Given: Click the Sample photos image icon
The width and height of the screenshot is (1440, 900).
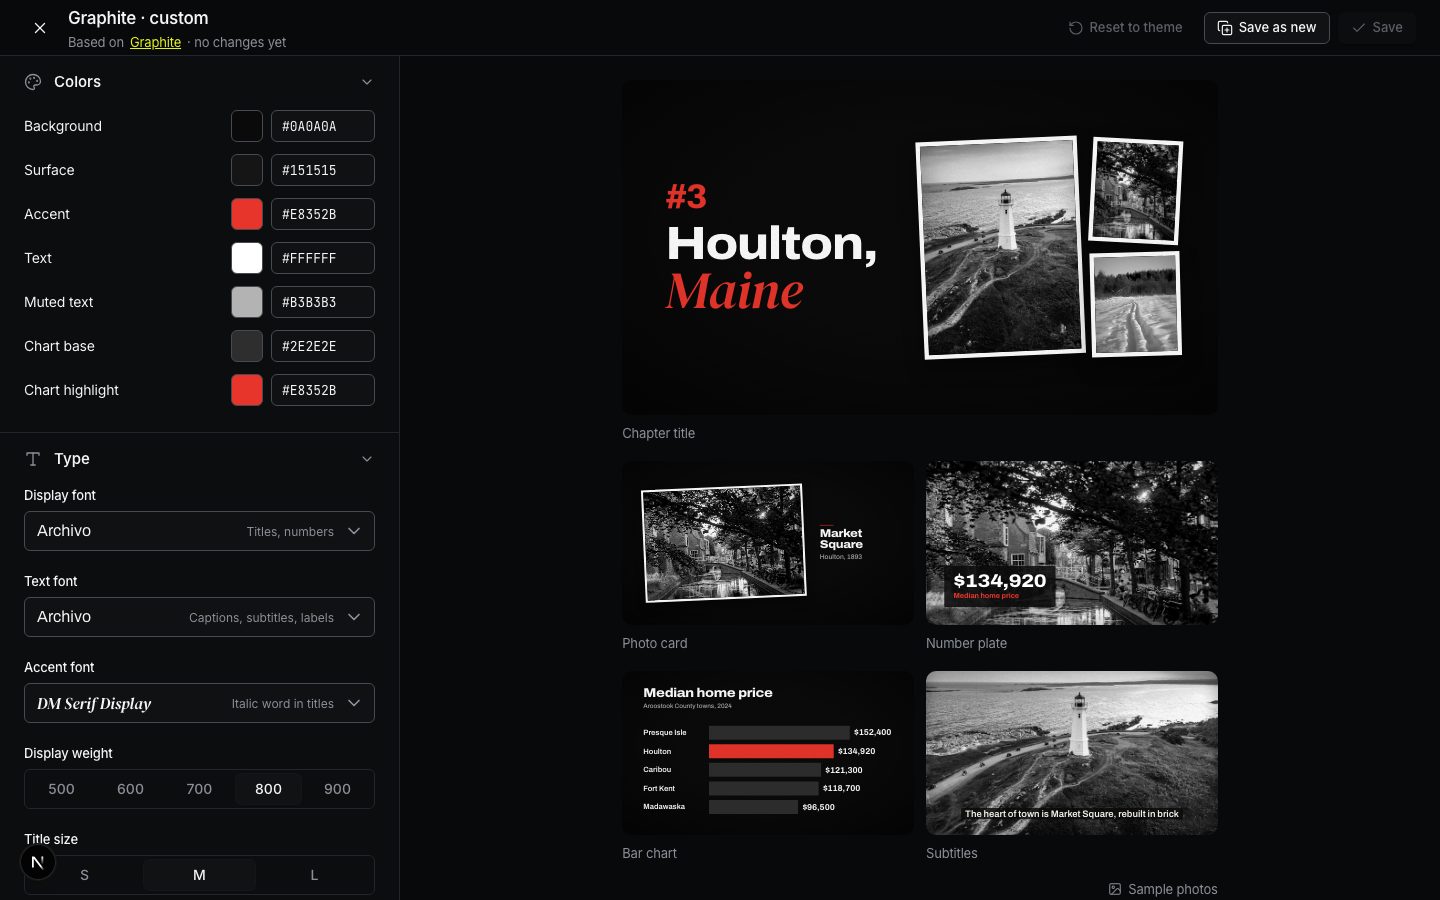Looking at the screenshot, I should (x=1115, y=889).
